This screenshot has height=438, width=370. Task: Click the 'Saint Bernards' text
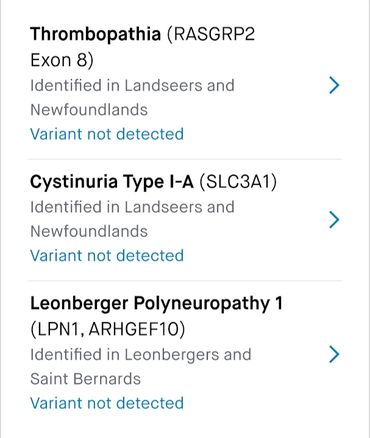(86, 379)
